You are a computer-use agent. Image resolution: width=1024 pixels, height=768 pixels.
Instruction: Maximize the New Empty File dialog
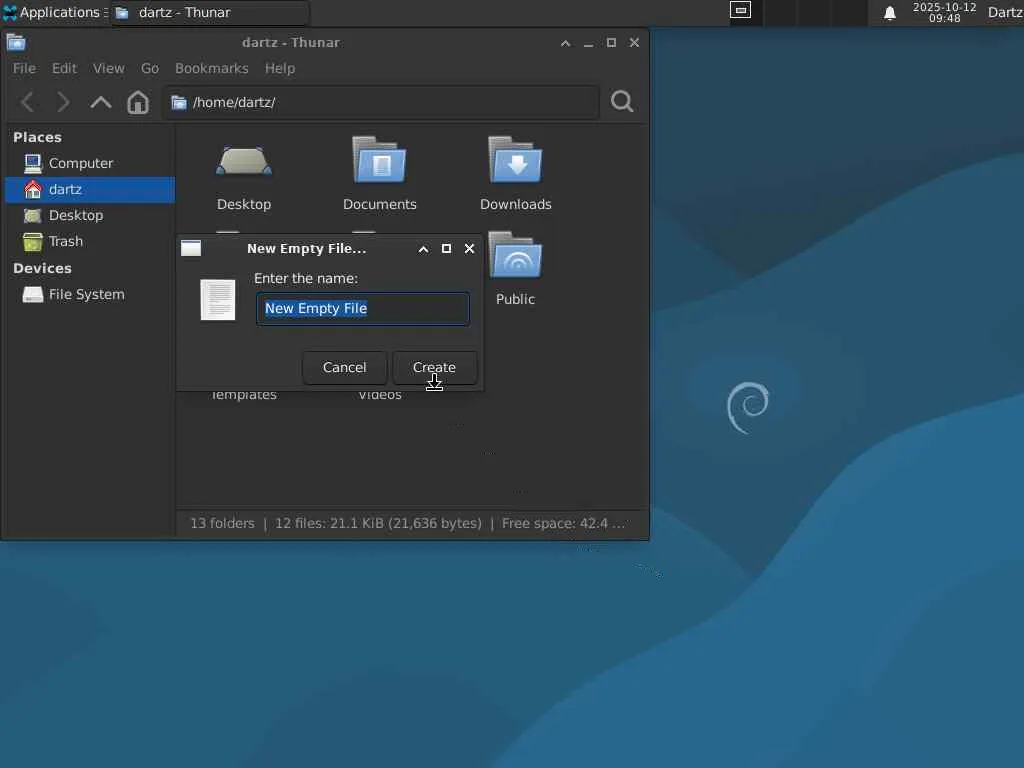(x=446, y=249)
